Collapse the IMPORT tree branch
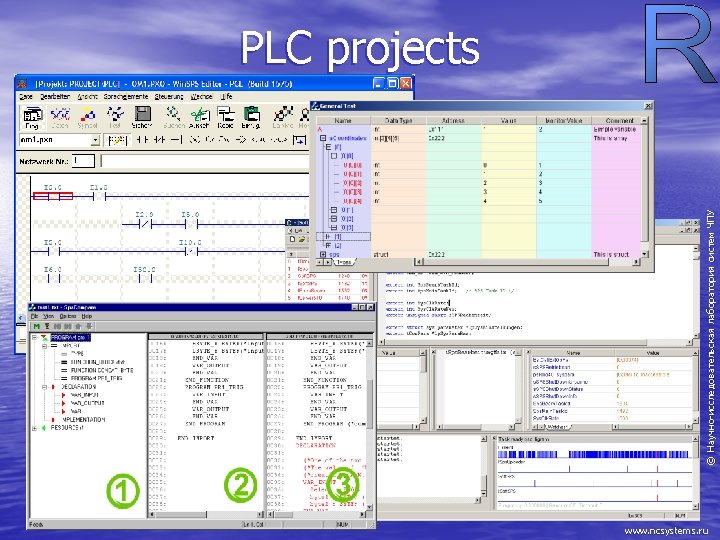The height and width of the screenshot is (540, 720). point(45,346)
